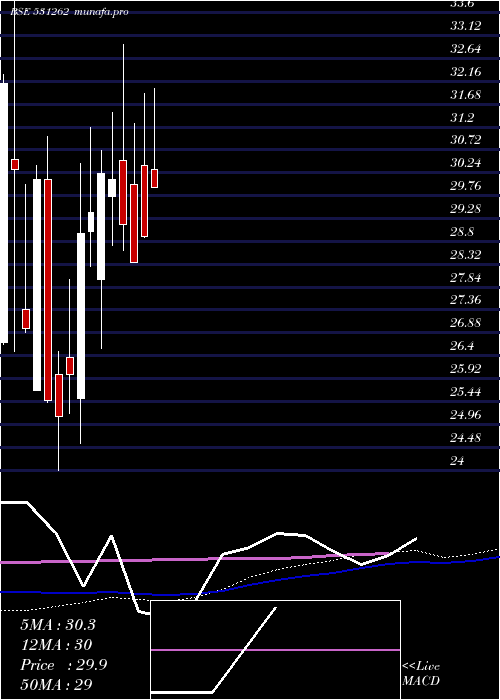
Task: Click the 5MA : 30.3 readout
Action: (x=58, y=625)
